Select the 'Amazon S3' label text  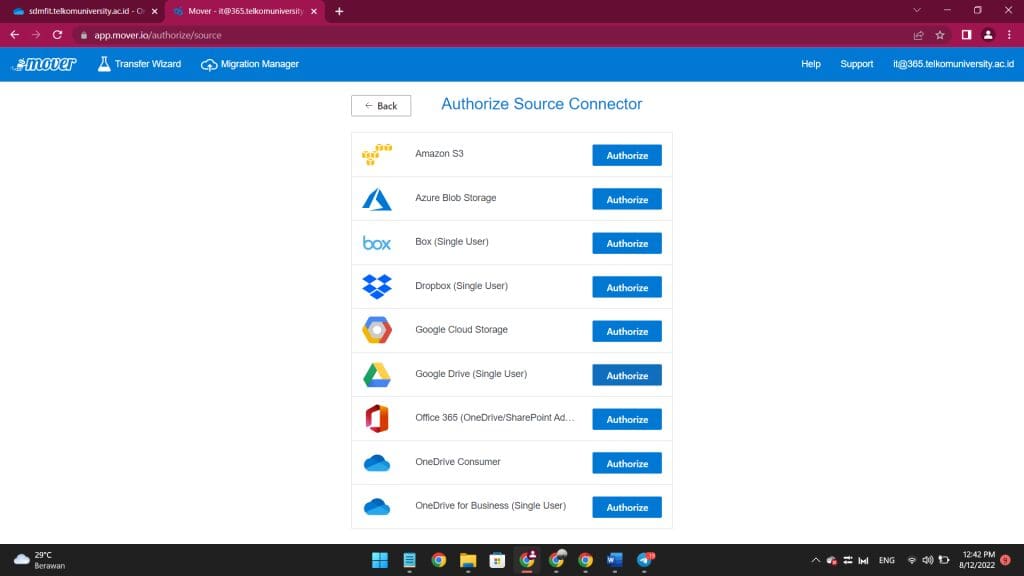coord(439,153)
